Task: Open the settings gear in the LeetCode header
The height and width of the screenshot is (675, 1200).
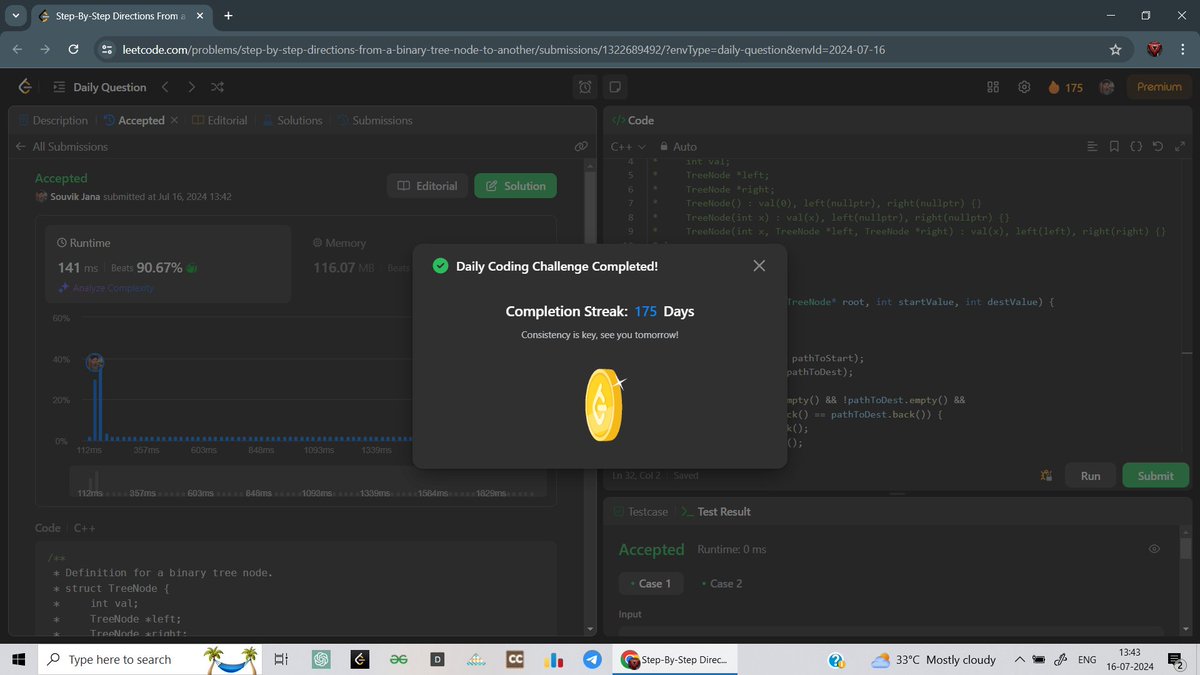Action: tap(1024, 87)
